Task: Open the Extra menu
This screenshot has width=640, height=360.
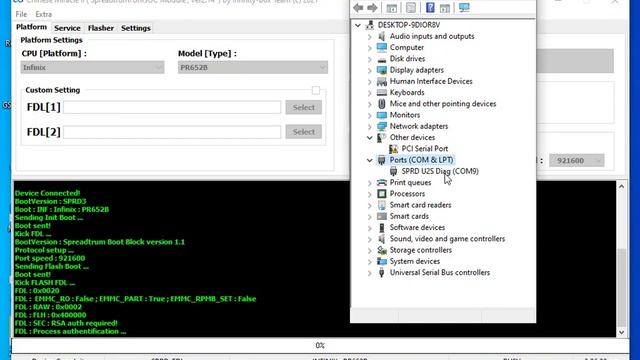Action: tap(43, 14)
